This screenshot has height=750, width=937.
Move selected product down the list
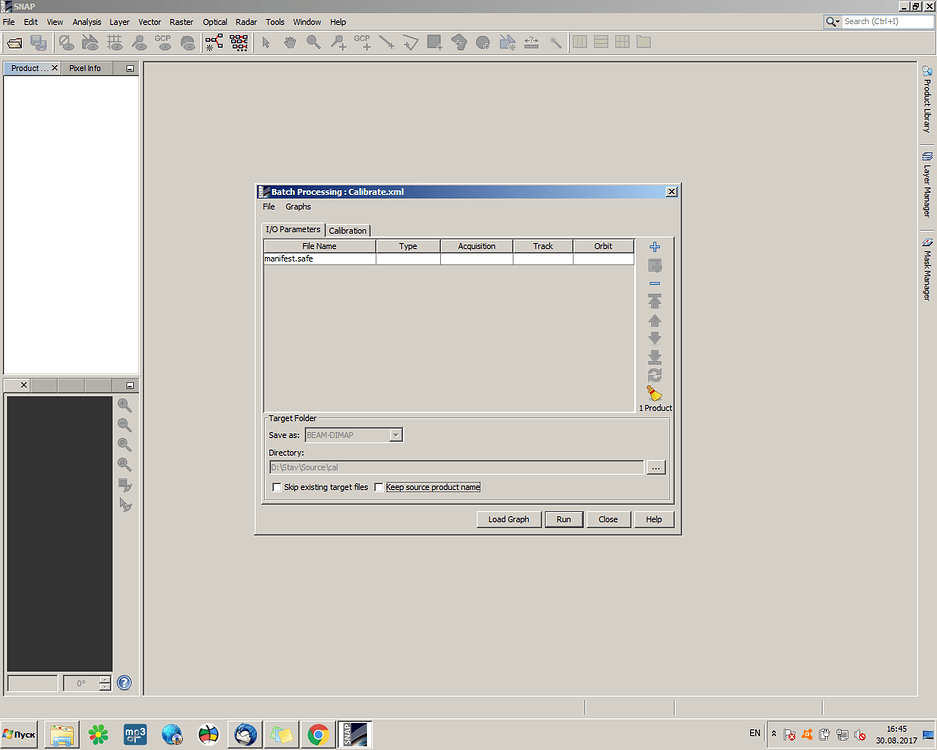pos(655,338)
